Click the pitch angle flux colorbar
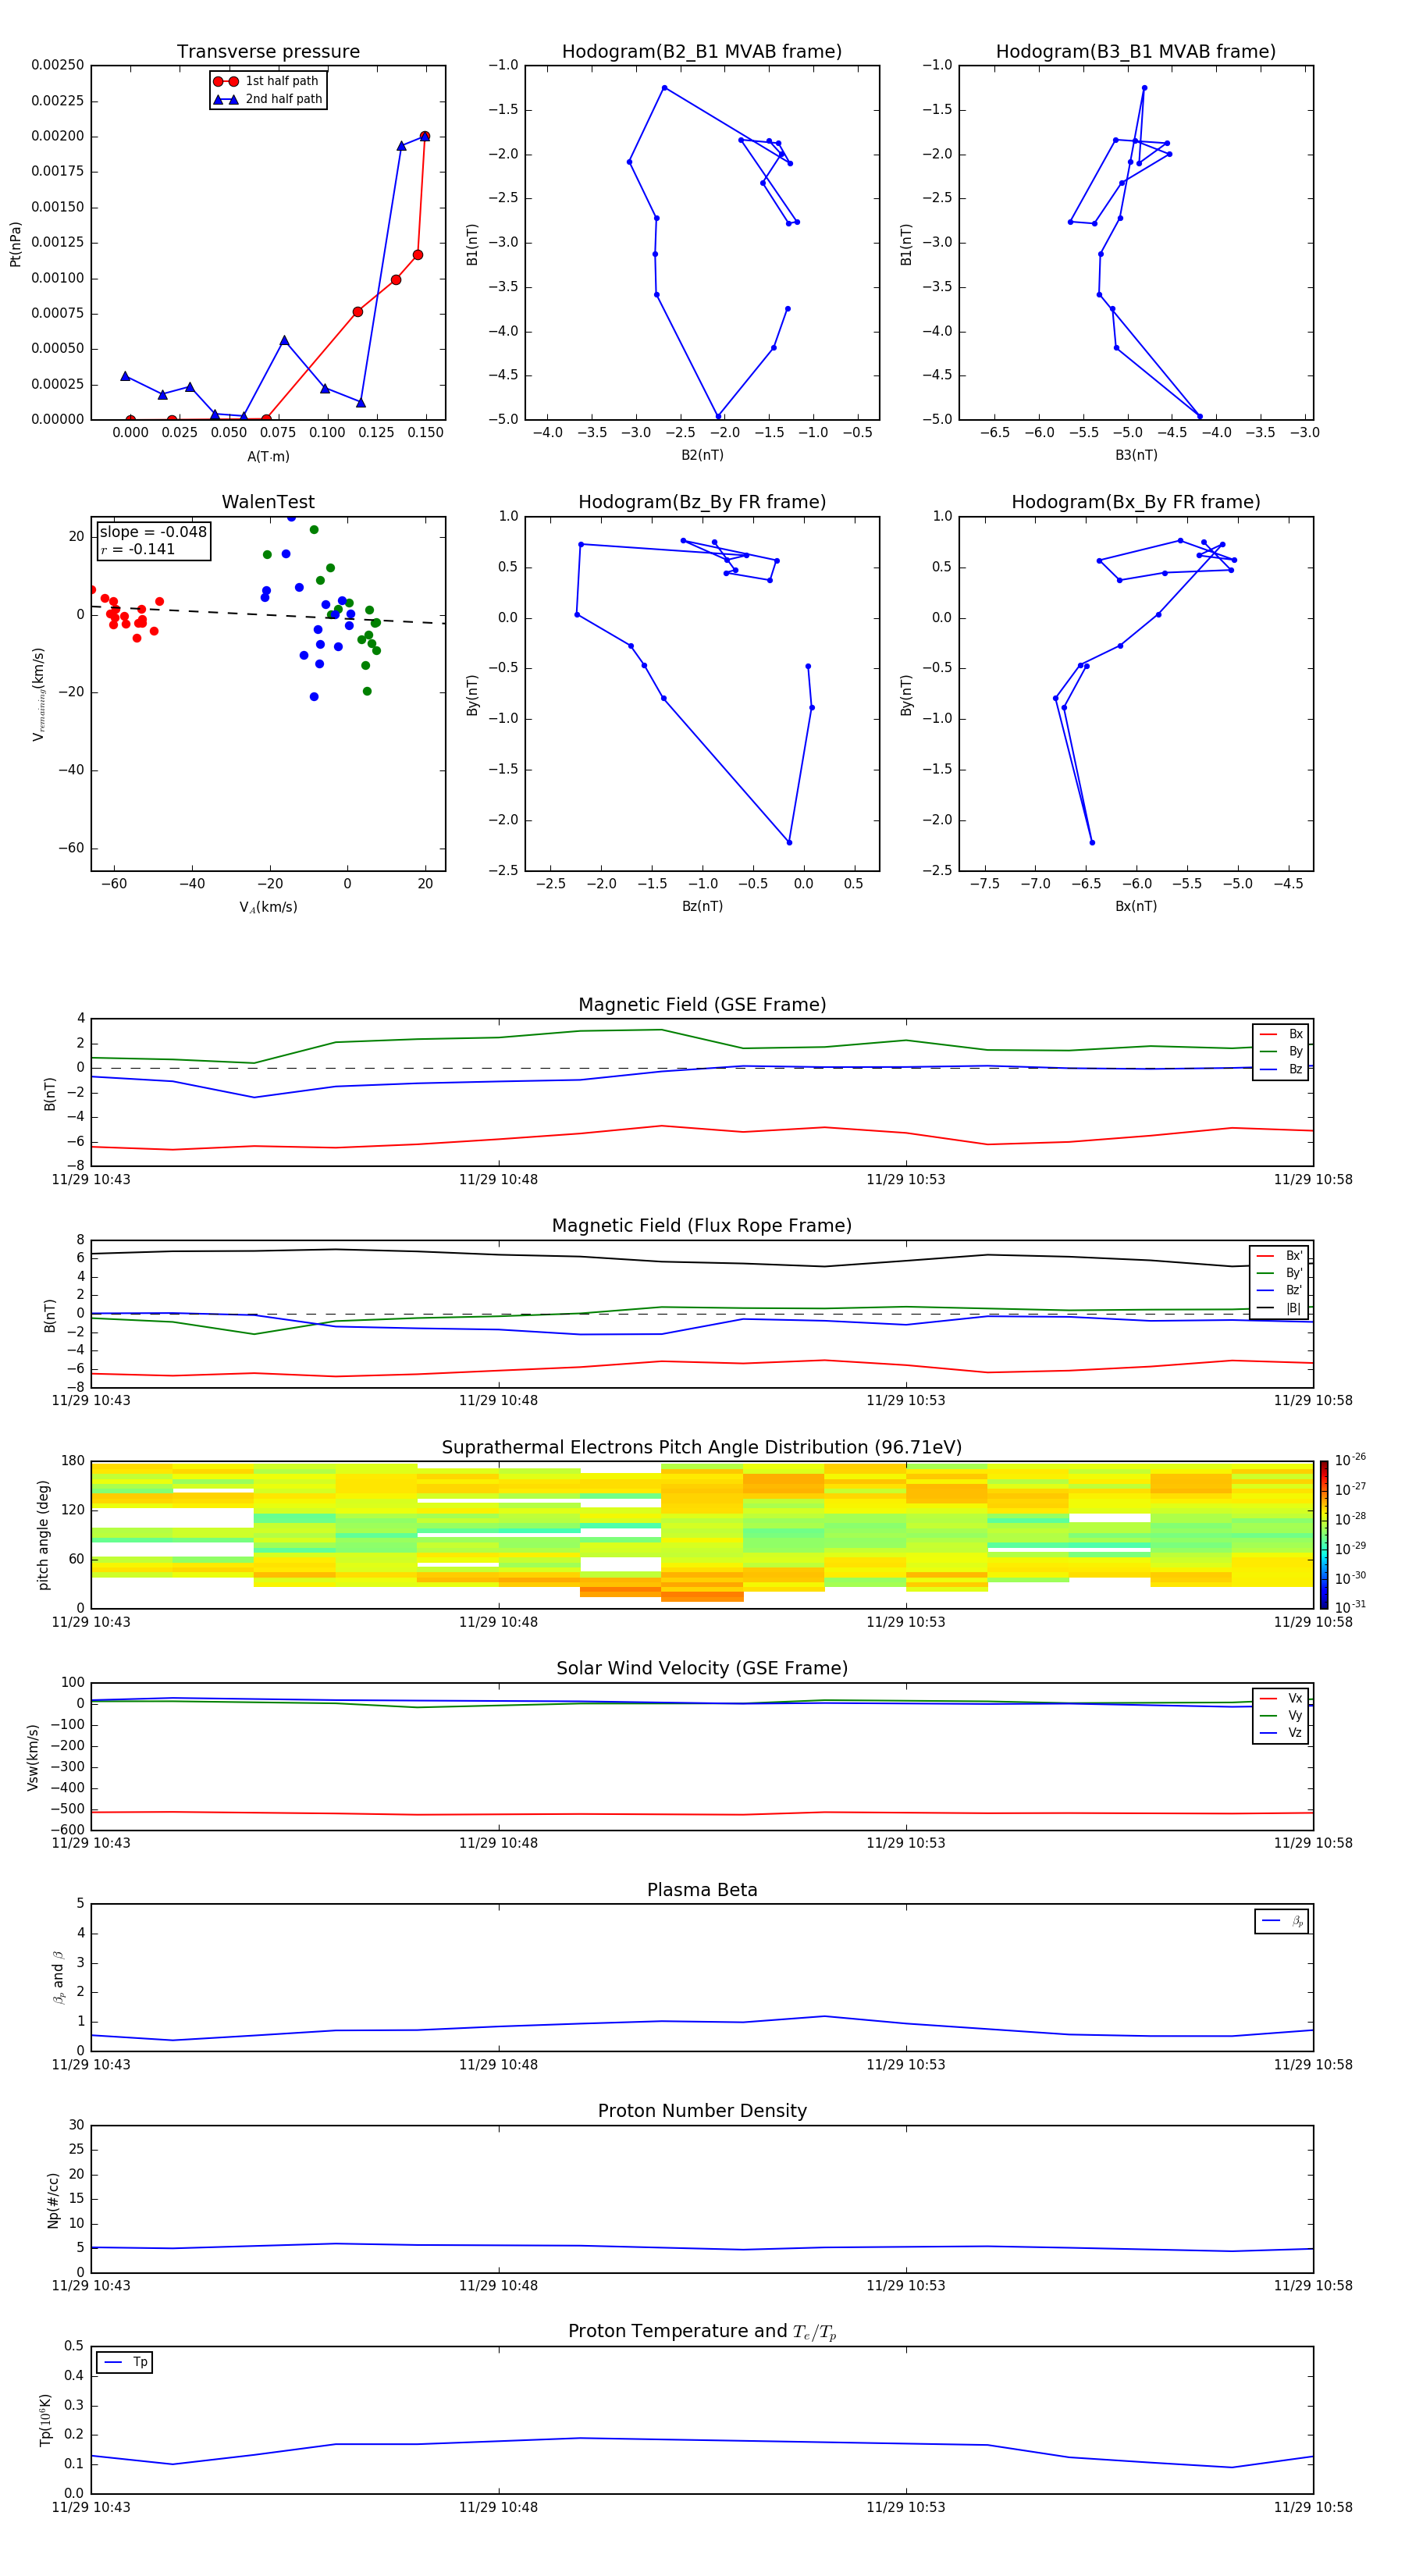The height and width of the screenshot is (2576, 1405). point(1324,1534)
